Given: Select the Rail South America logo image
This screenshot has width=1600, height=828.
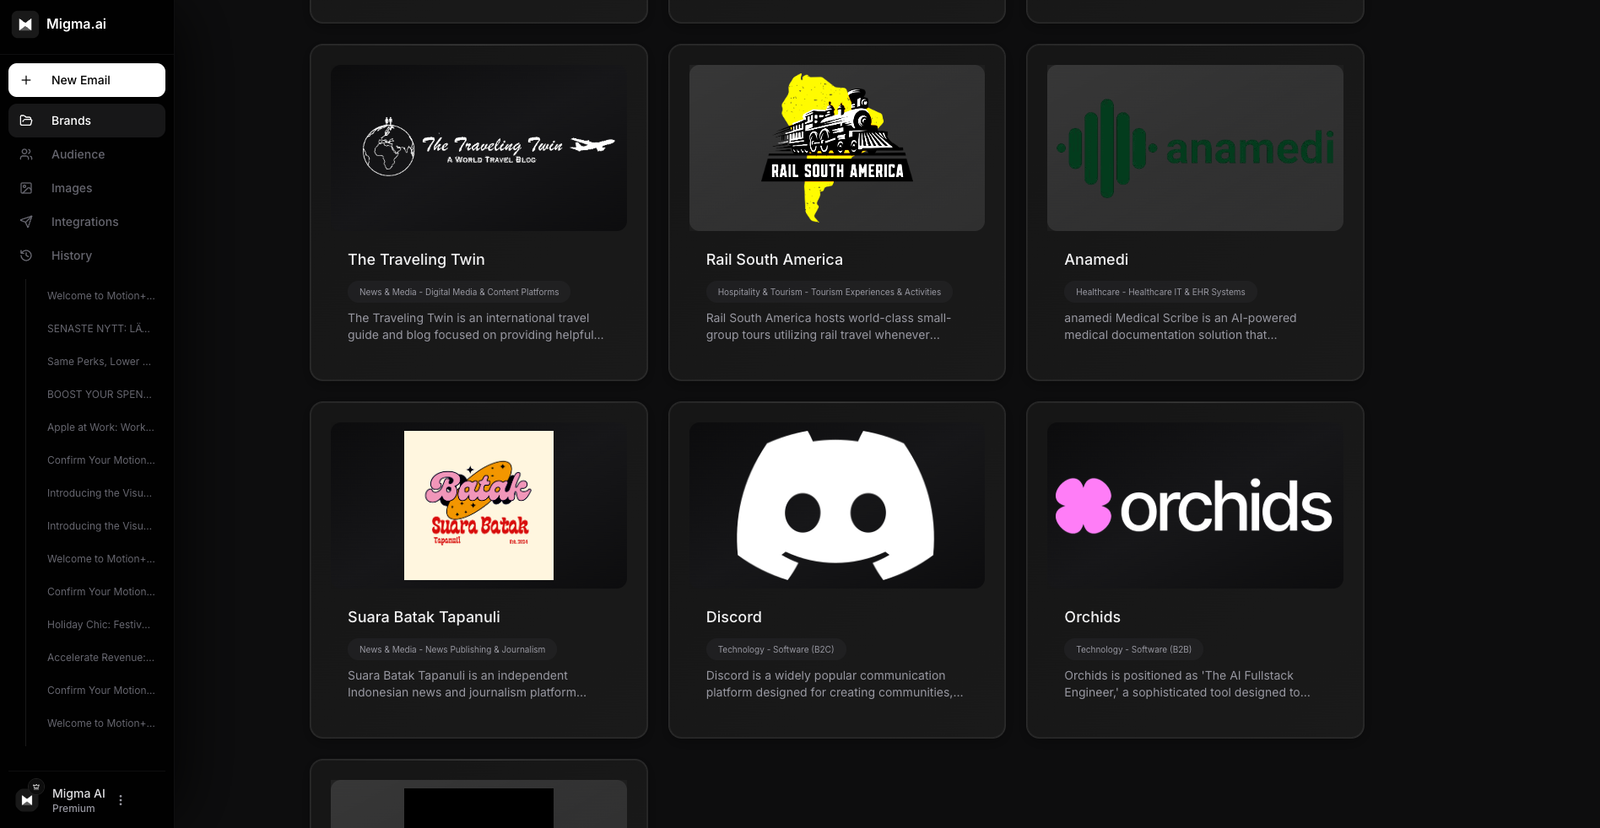Looking at the screenshot, I should click(x=836, y=148).
